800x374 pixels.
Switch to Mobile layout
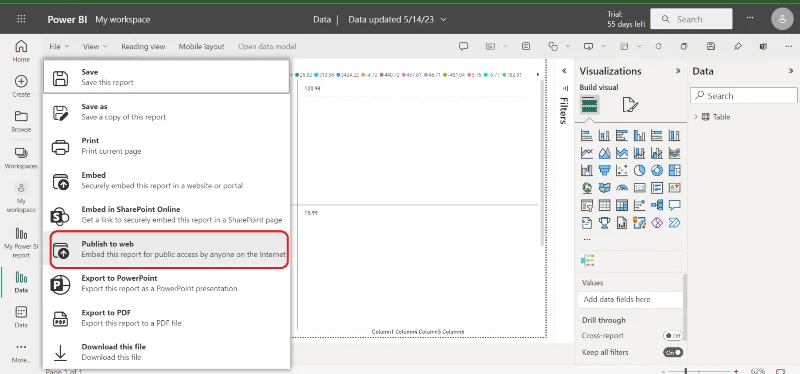pyautogui.click(x=201, y=46)
